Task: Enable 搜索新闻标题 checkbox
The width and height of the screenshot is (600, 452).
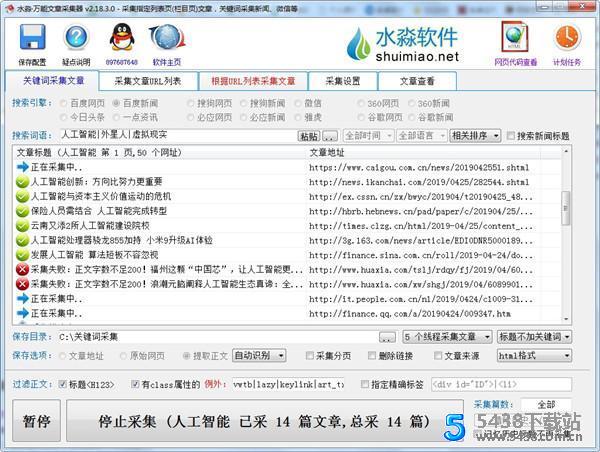Action: (x=510, y=135)
